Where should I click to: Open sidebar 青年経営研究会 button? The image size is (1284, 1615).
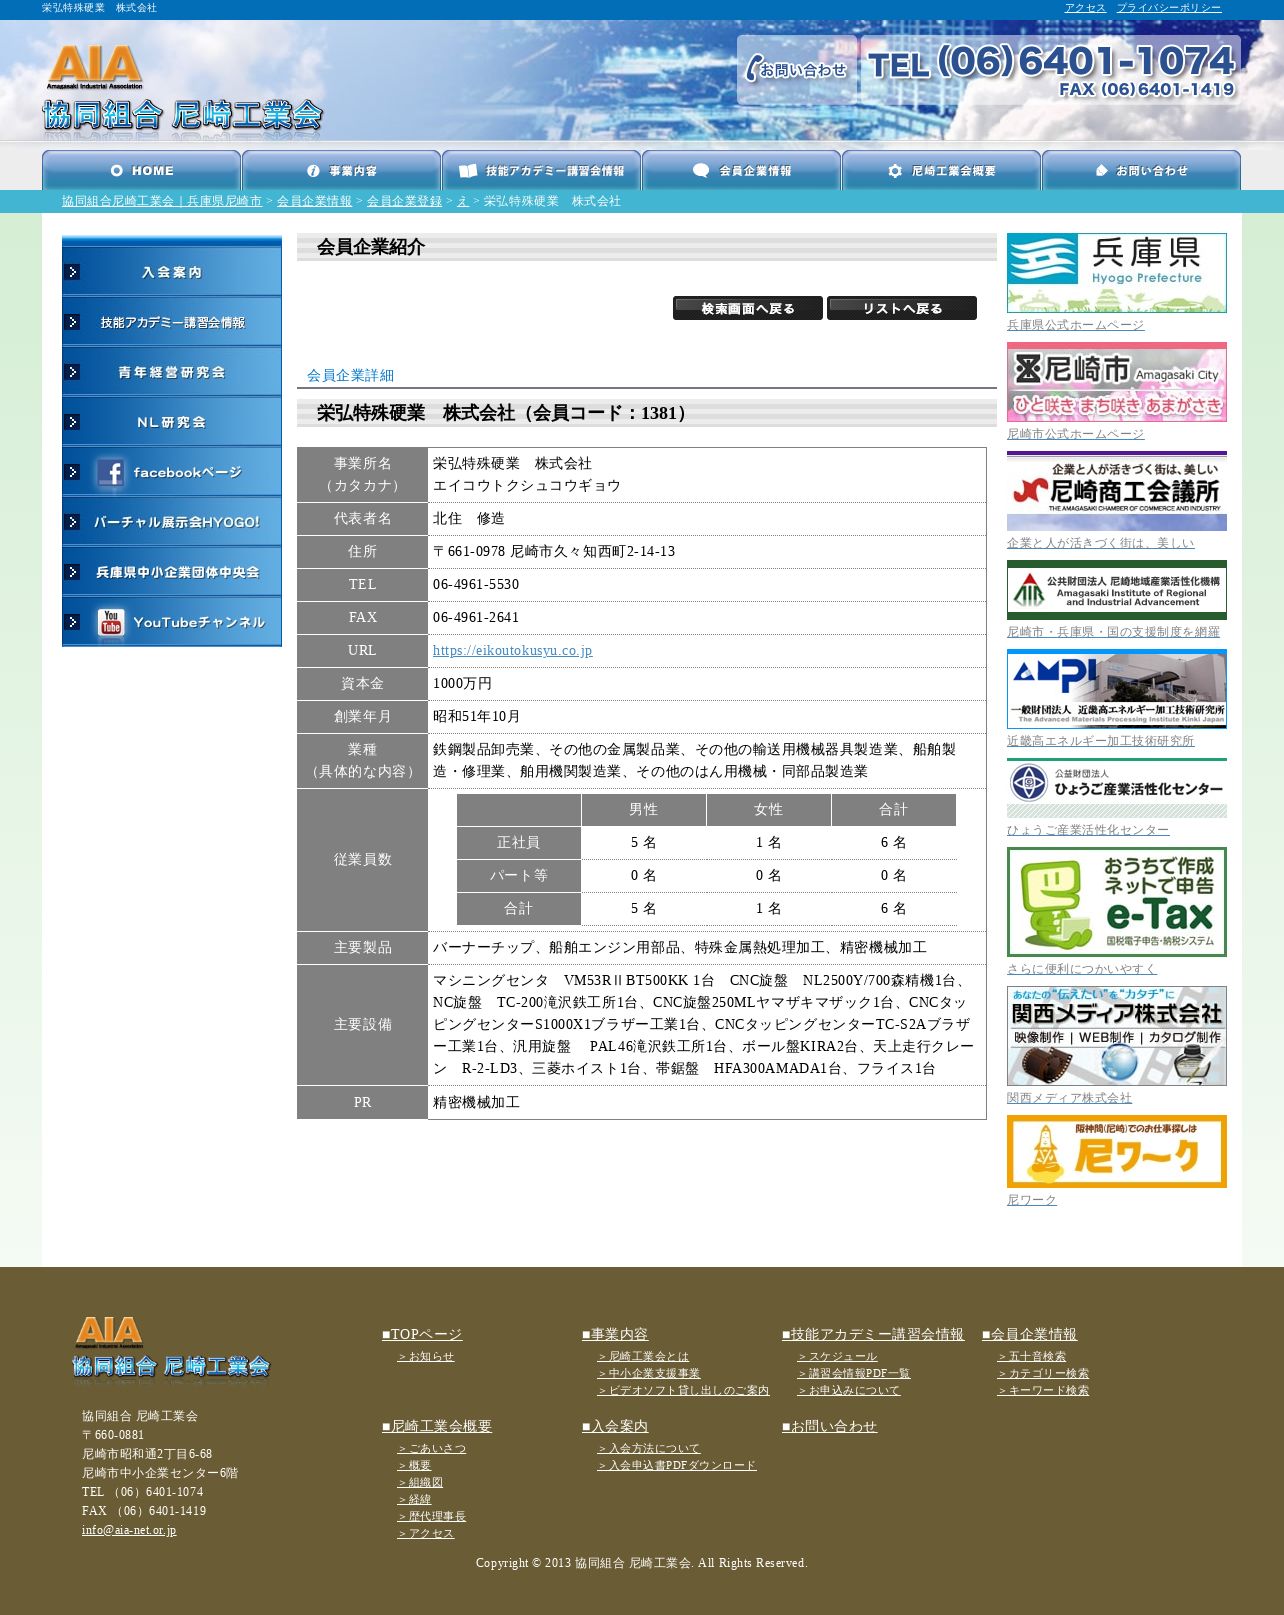[172, 372]
